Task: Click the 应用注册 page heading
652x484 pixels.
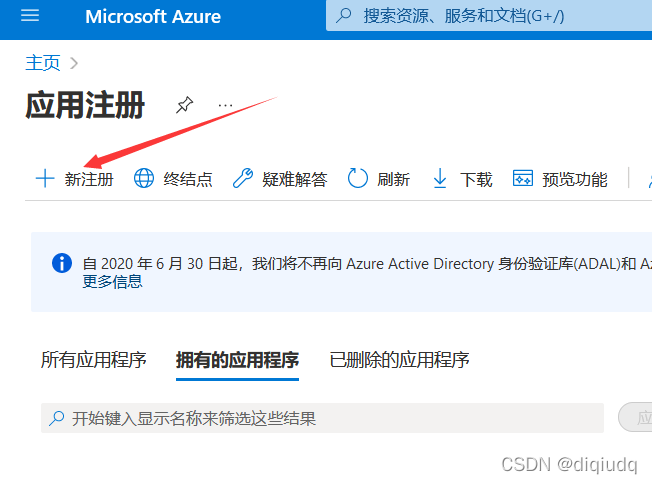Action: point(85,106)
